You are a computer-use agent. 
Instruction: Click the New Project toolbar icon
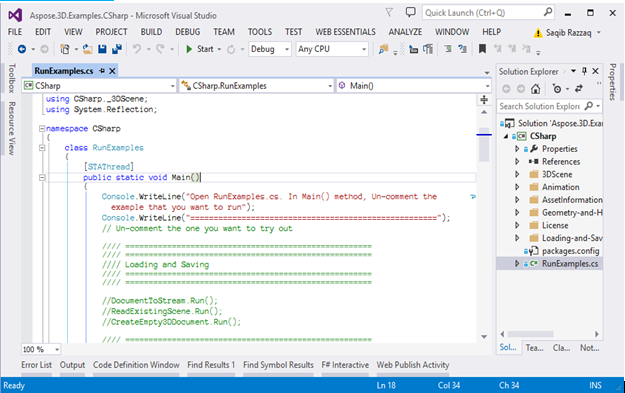click(65, 49)
